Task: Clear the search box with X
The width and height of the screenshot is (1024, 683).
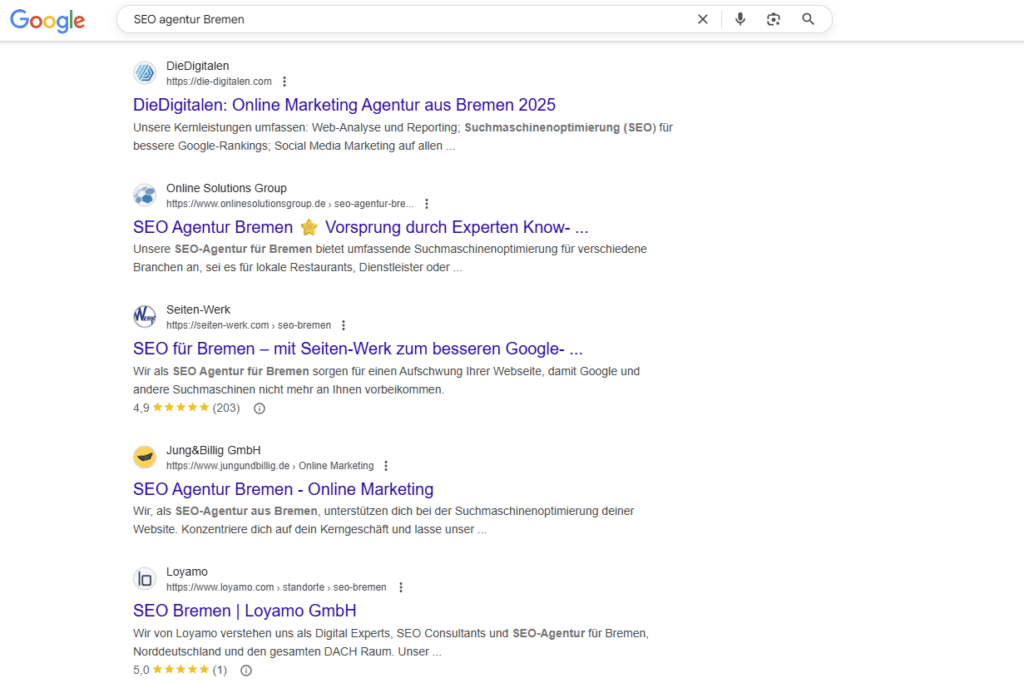Action: point(703,20)
